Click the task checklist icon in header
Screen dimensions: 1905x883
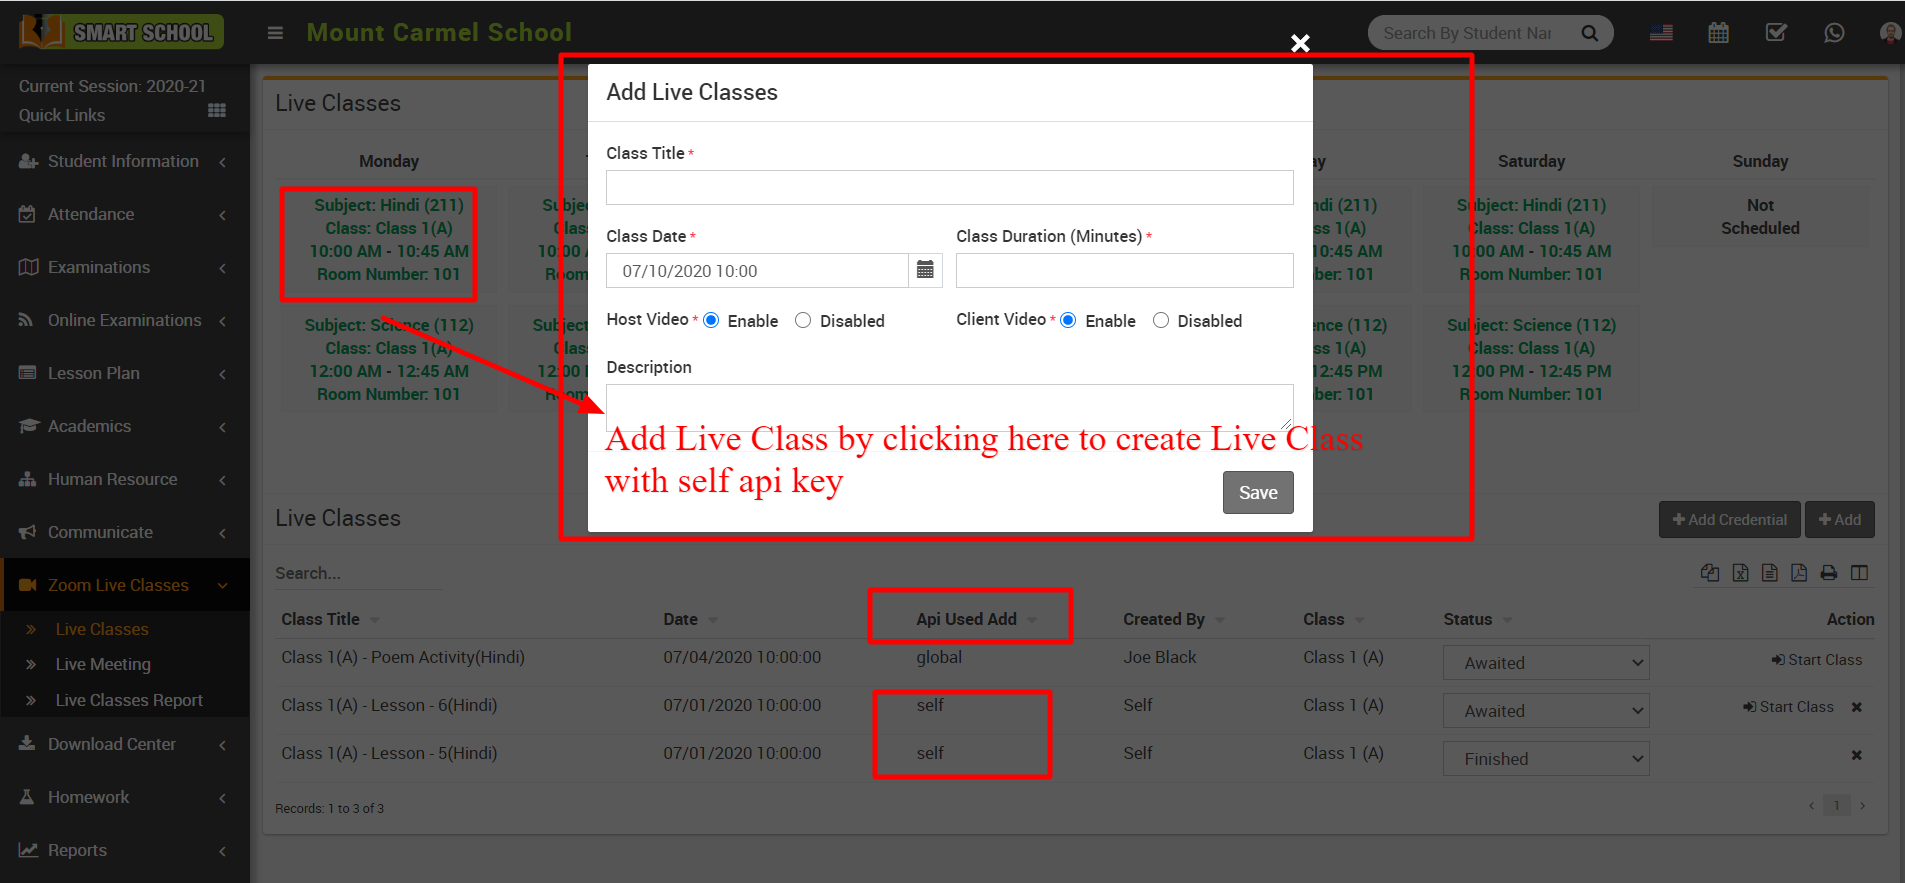tap(1776, 33)
